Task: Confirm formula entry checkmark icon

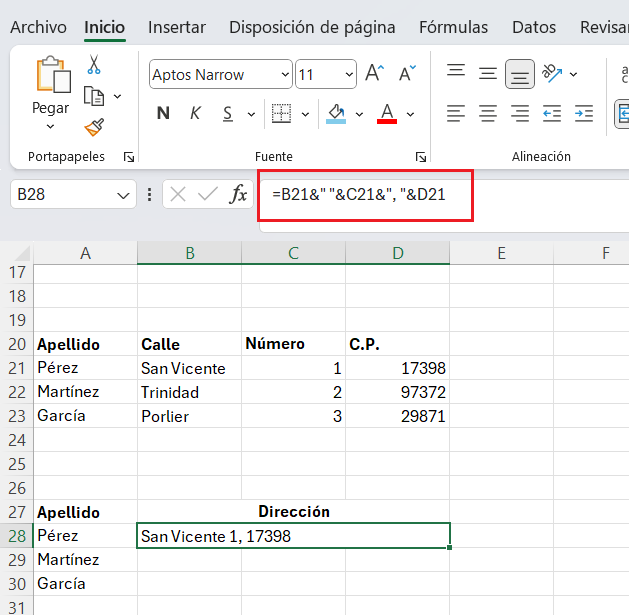Action: [208, 195]
